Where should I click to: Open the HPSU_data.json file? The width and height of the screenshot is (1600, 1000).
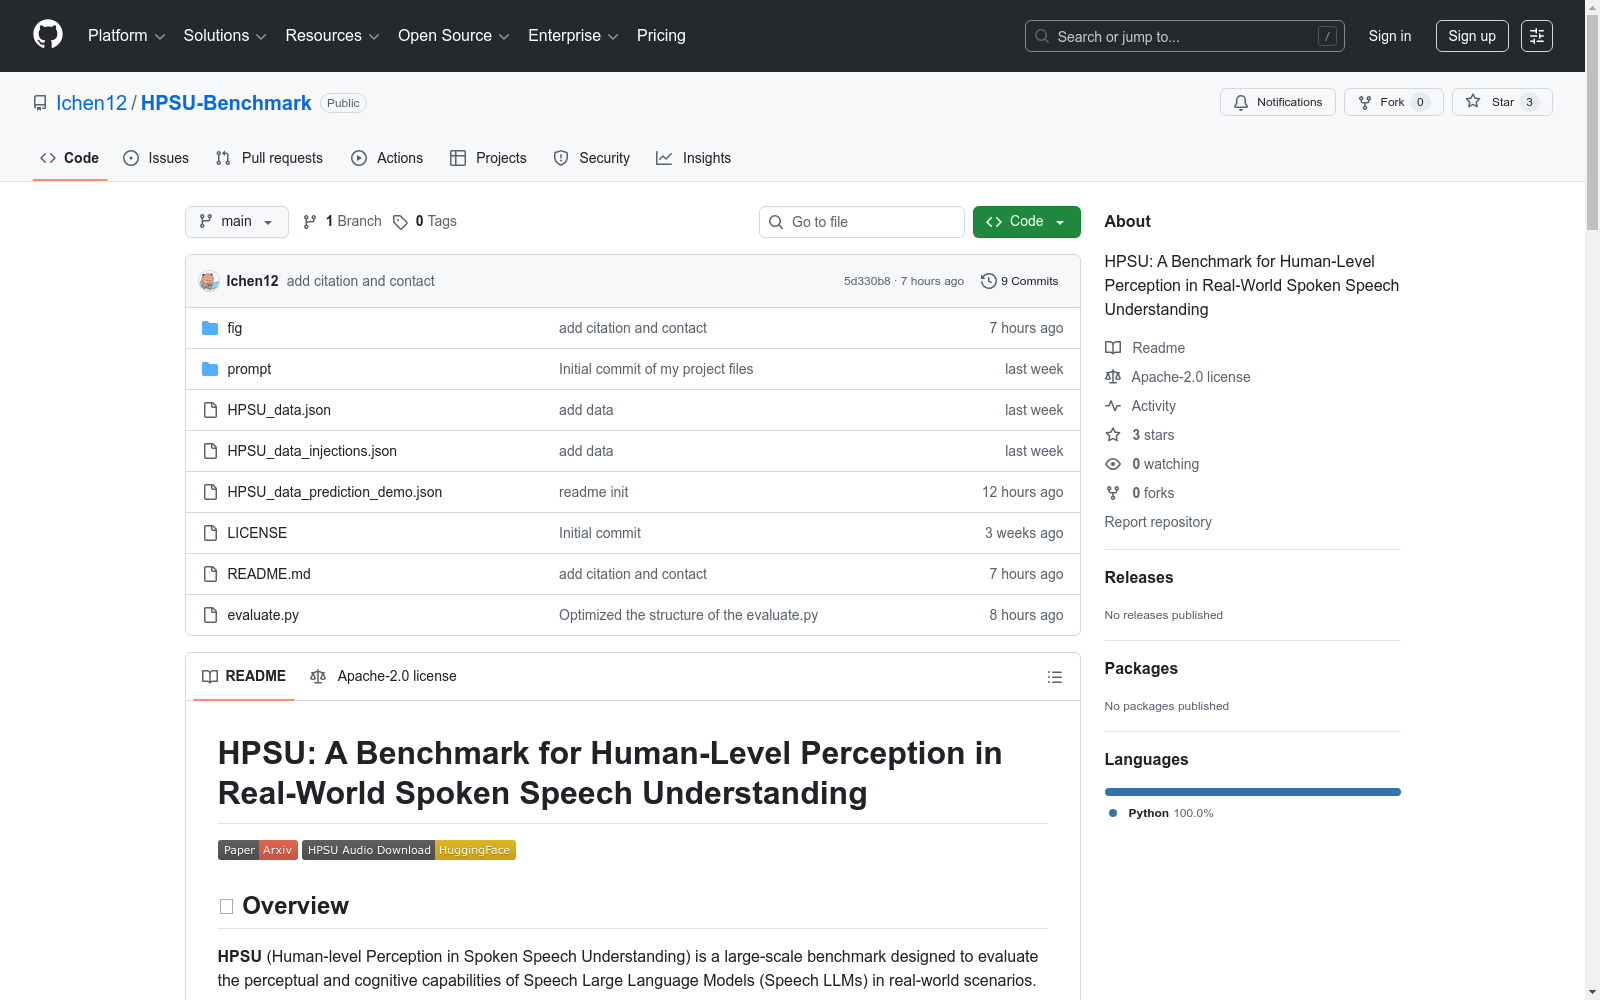pos(279,410)
